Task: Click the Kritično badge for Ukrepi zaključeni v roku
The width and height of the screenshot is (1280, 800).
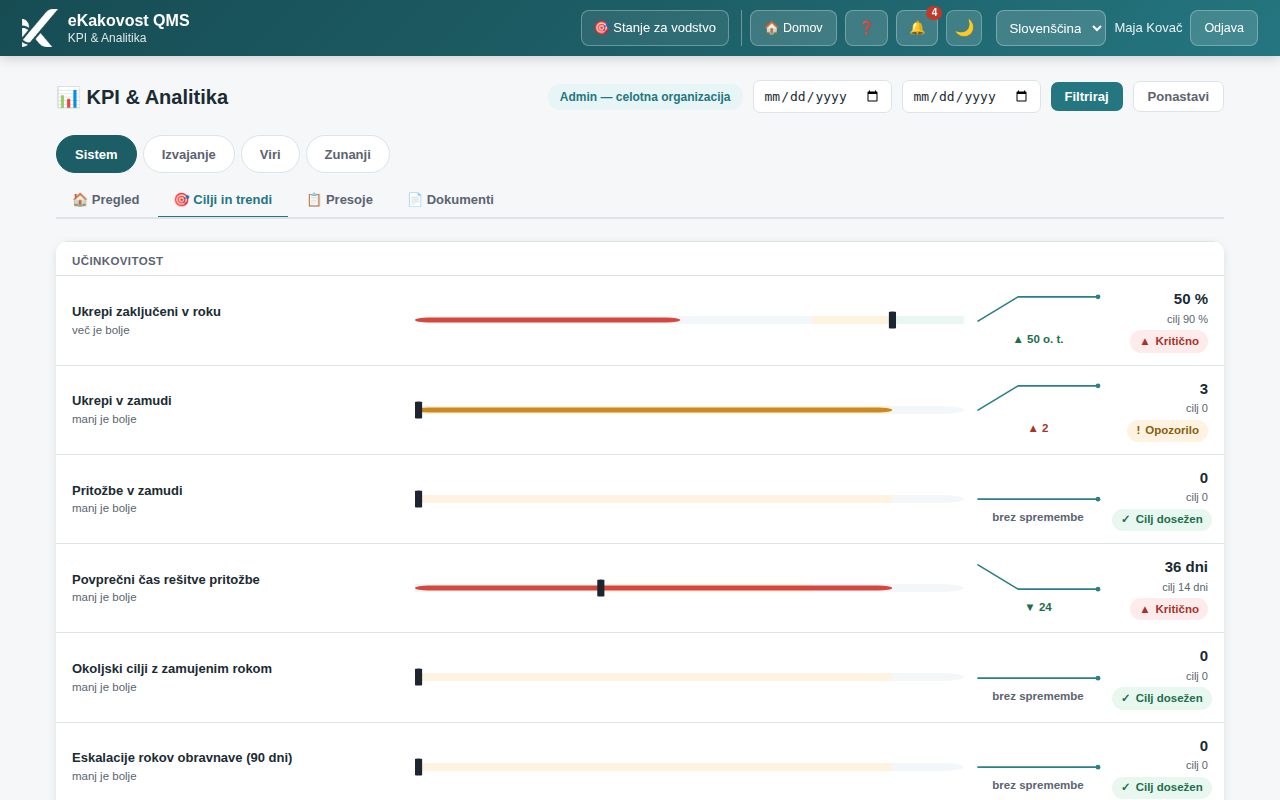Action: [x=1169, y=341]
